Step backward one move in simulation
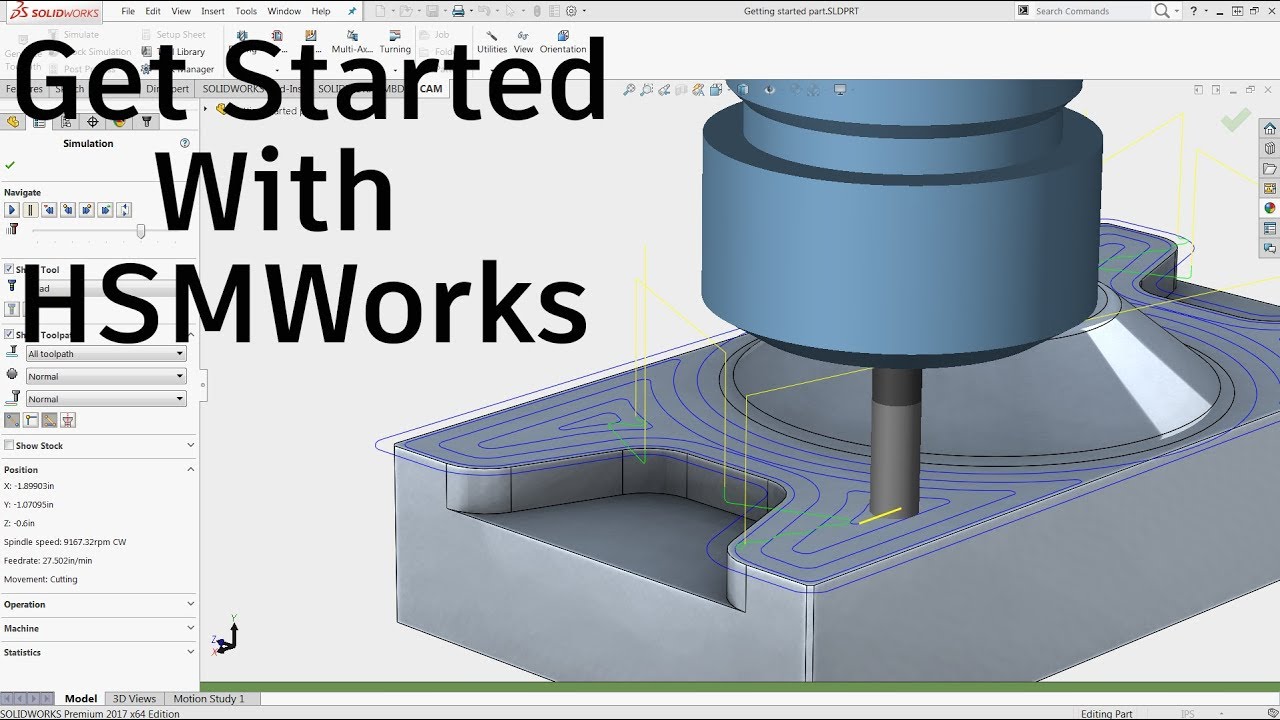 [68, 210]
